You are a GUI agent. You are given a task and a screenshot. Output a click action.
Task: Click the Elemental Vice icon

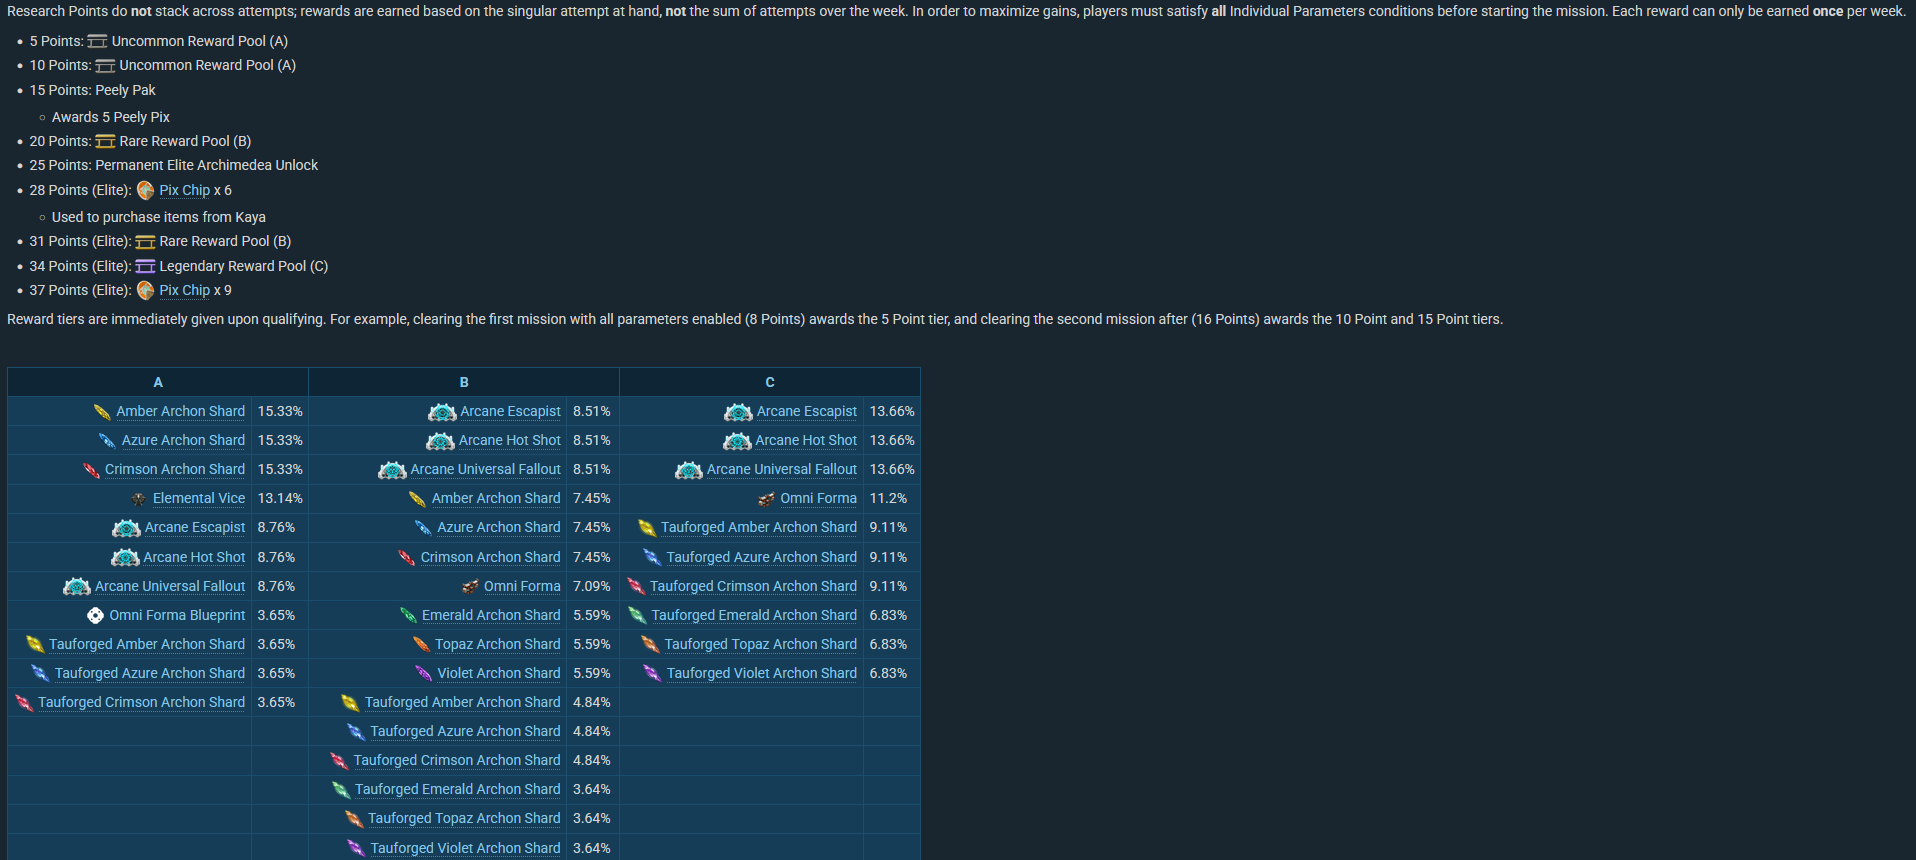[138, 499]
